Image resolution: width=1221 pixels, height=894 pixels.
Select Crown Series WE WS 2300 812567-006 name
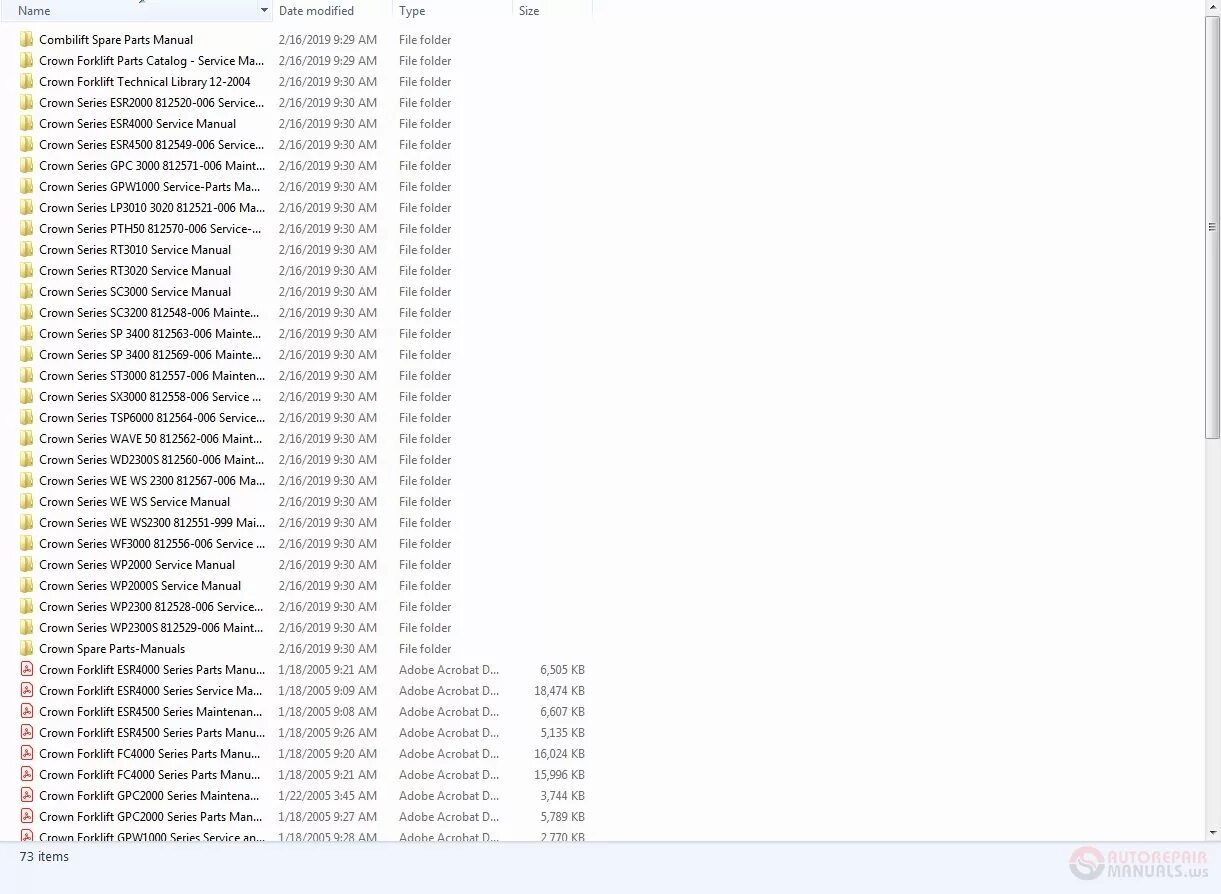[x=152, y=481]
